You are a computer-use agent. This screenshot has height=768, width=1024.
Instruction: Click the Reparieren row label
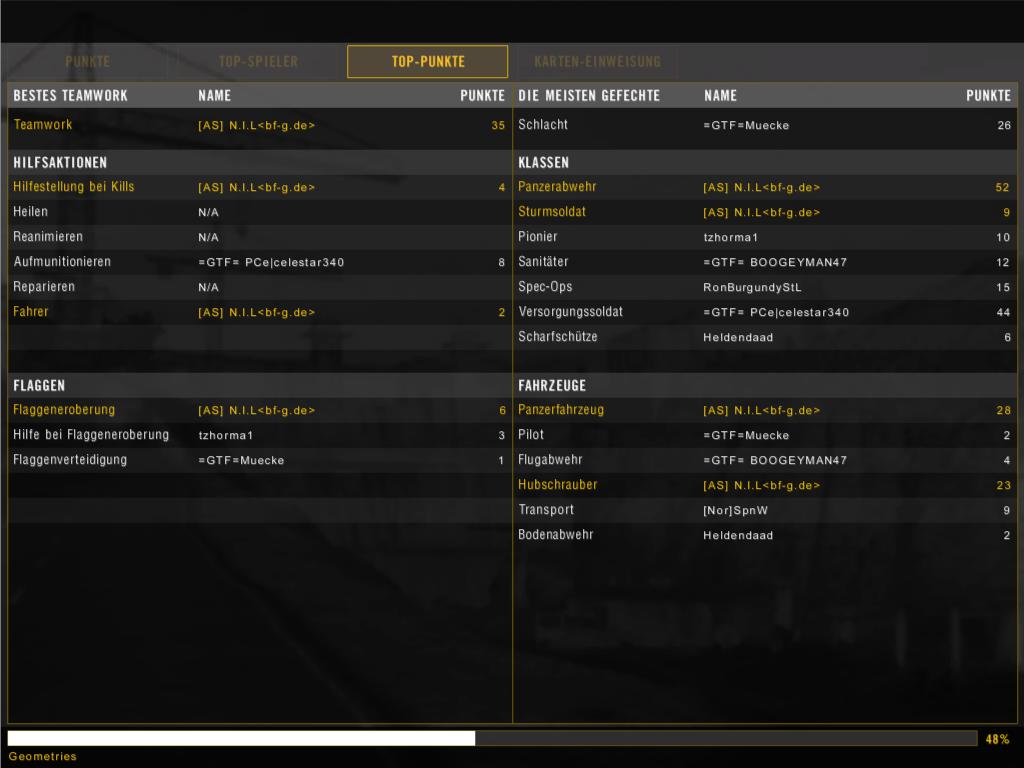[x=44, y=286]
